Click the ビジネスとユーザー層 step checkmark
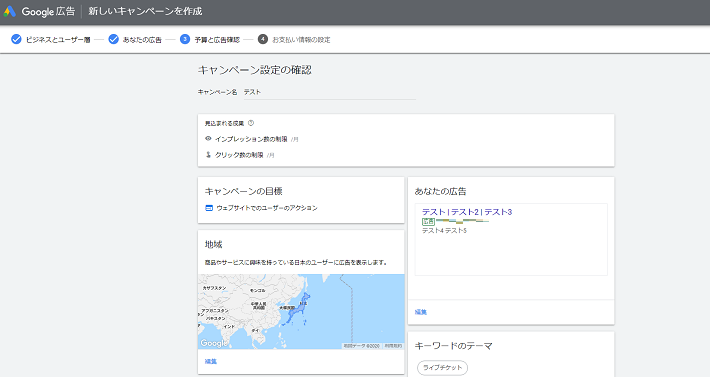This screenshot has width=710, height=377. [x=16, y=39]
